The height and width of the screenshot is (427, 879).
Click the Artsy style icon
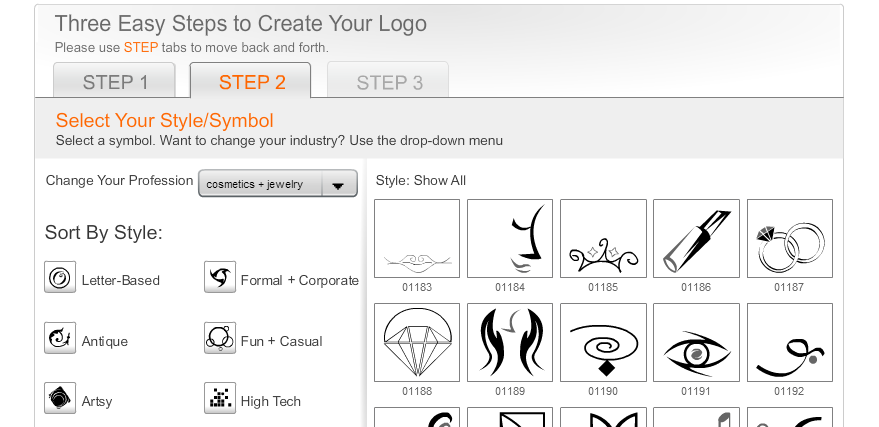[60, 398]
